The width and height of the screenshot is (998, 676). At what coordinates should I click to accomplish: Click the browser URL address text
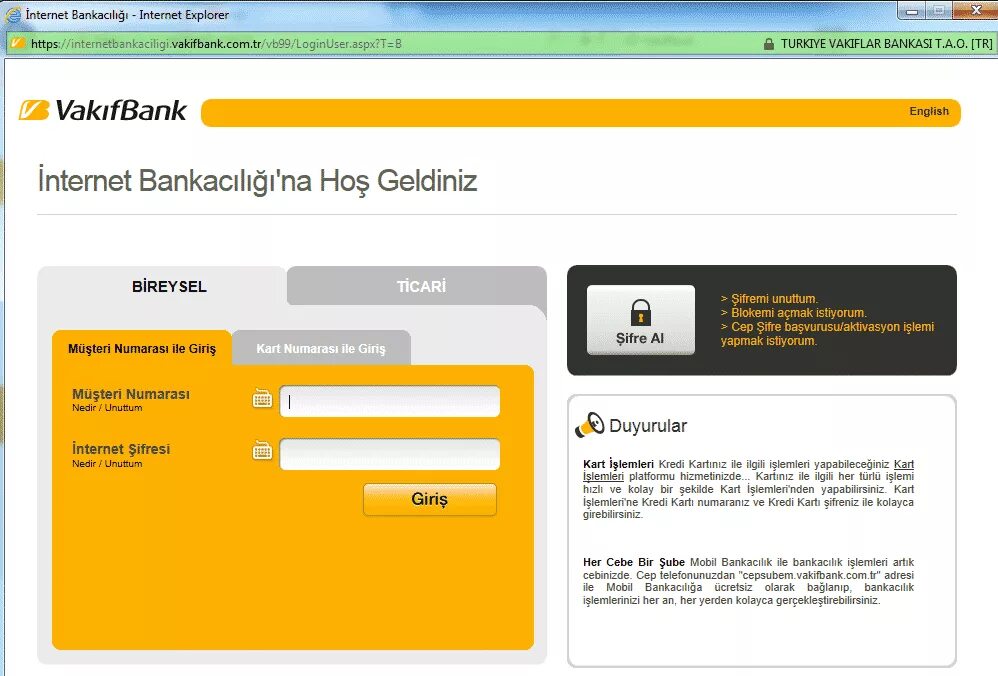(216, 44)
